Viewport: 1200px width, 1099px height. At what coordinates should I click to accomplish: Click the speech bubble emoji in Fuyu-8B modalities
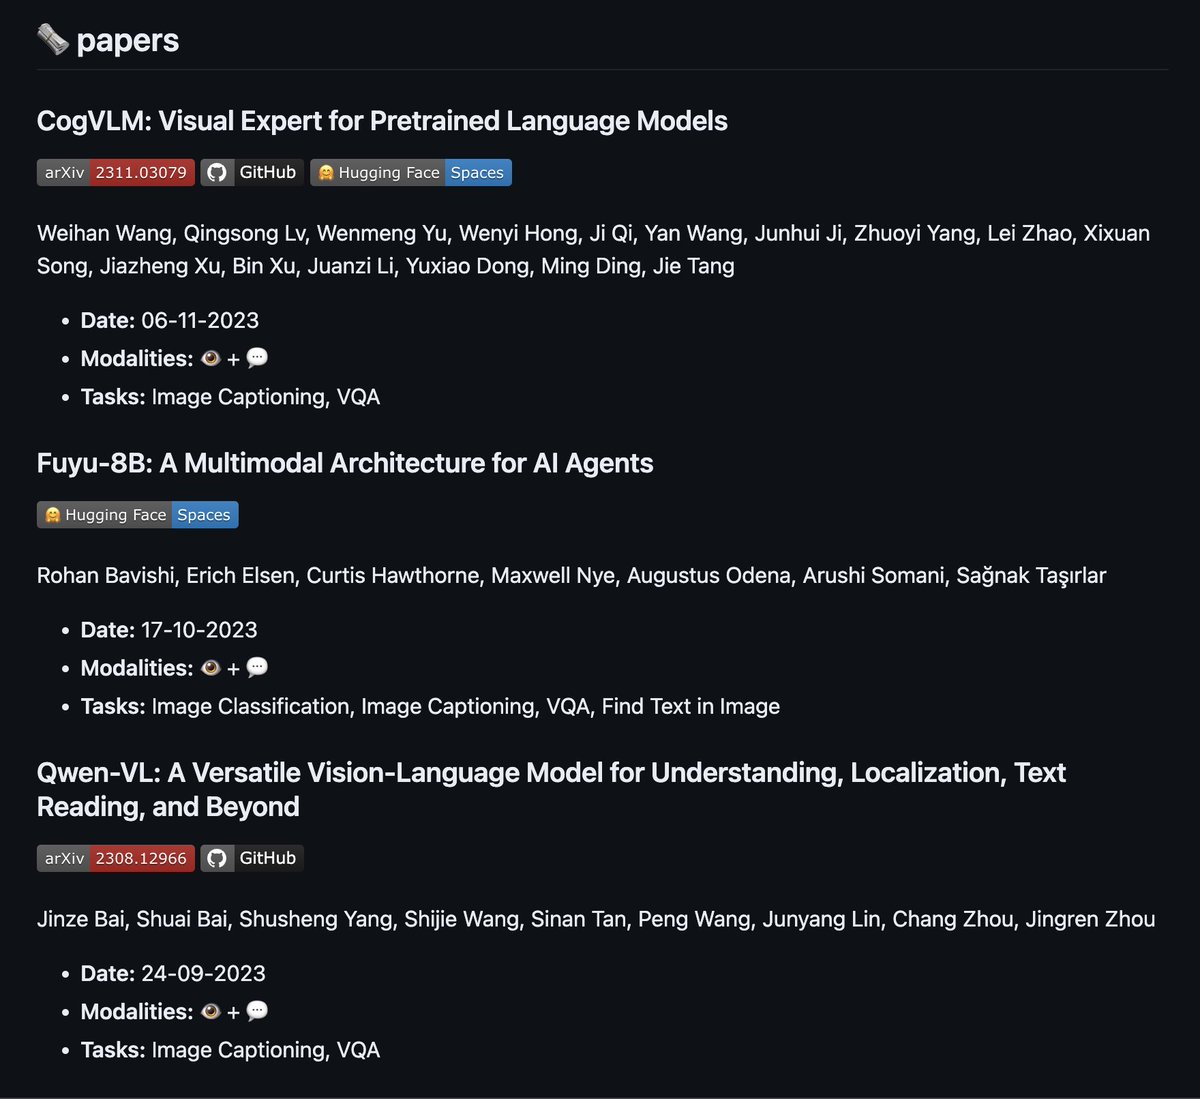coord(257,668)
